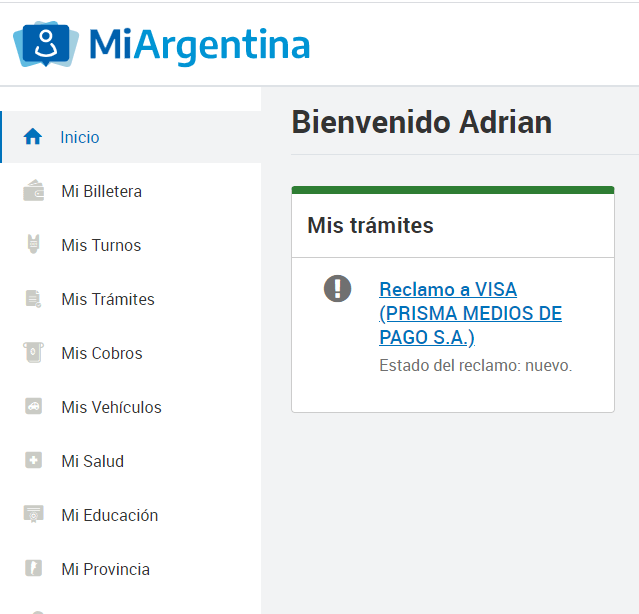
Task: Select the Mis Cobros money icon
Action: click(33, 352)
